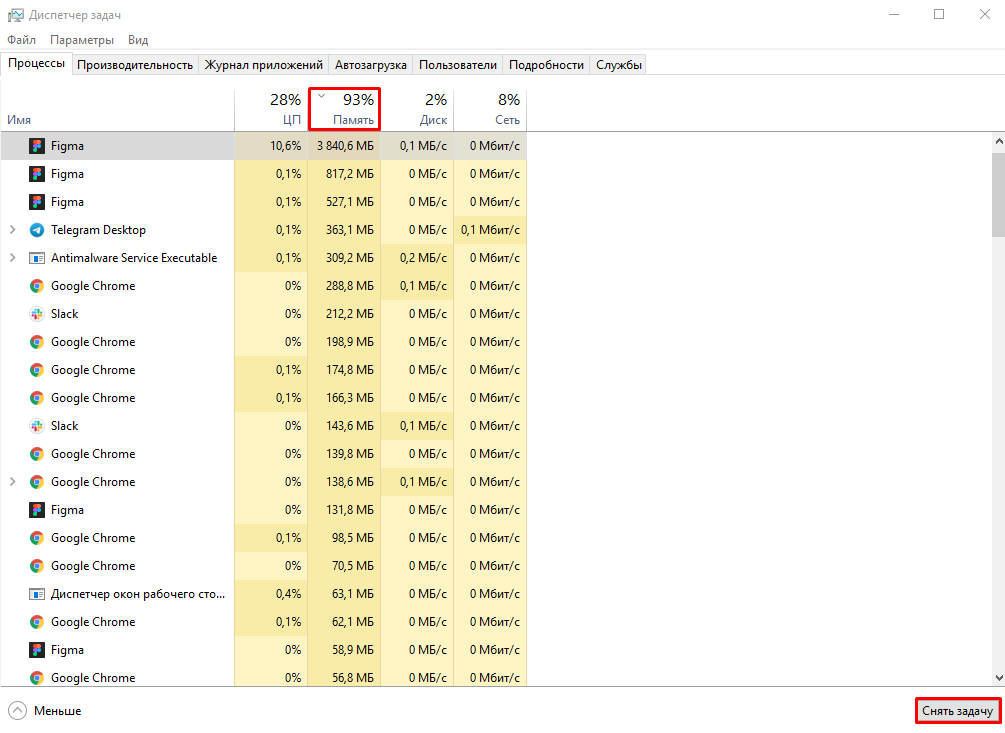
Task: Click the Antimalware Service Executable icon
Action: [37, 258]
